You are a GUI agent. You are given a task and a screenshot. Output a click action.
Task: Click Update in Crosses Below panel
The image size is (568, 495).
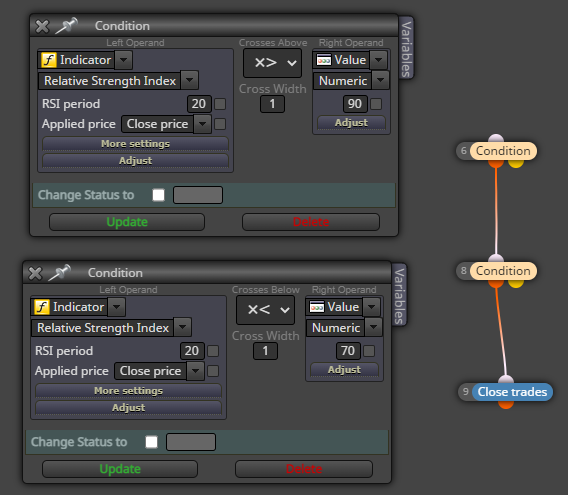120,469
